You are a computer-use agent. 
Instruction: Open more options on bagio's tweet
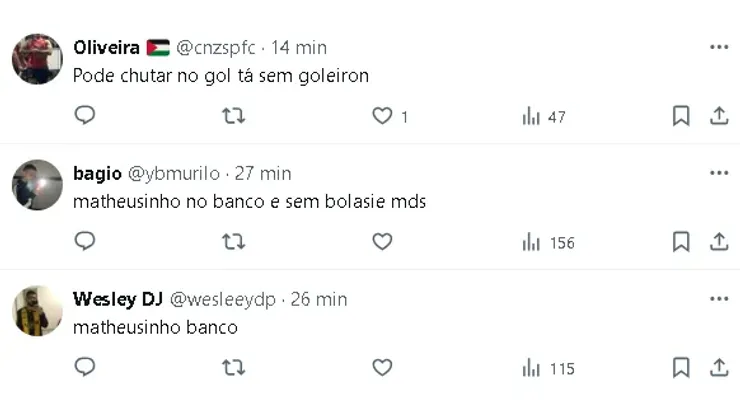[719, 173]
